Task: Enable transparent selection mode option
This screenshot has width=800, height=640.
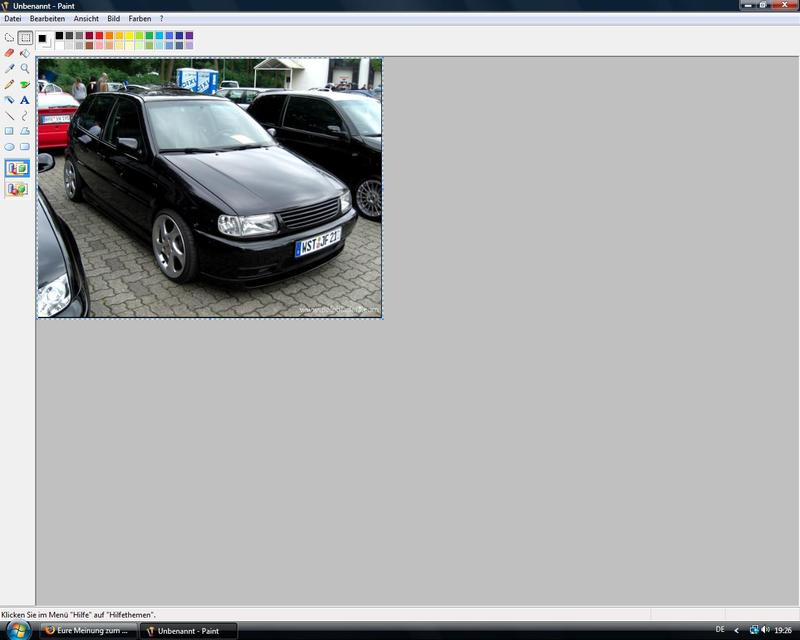Action: point(17,189)
